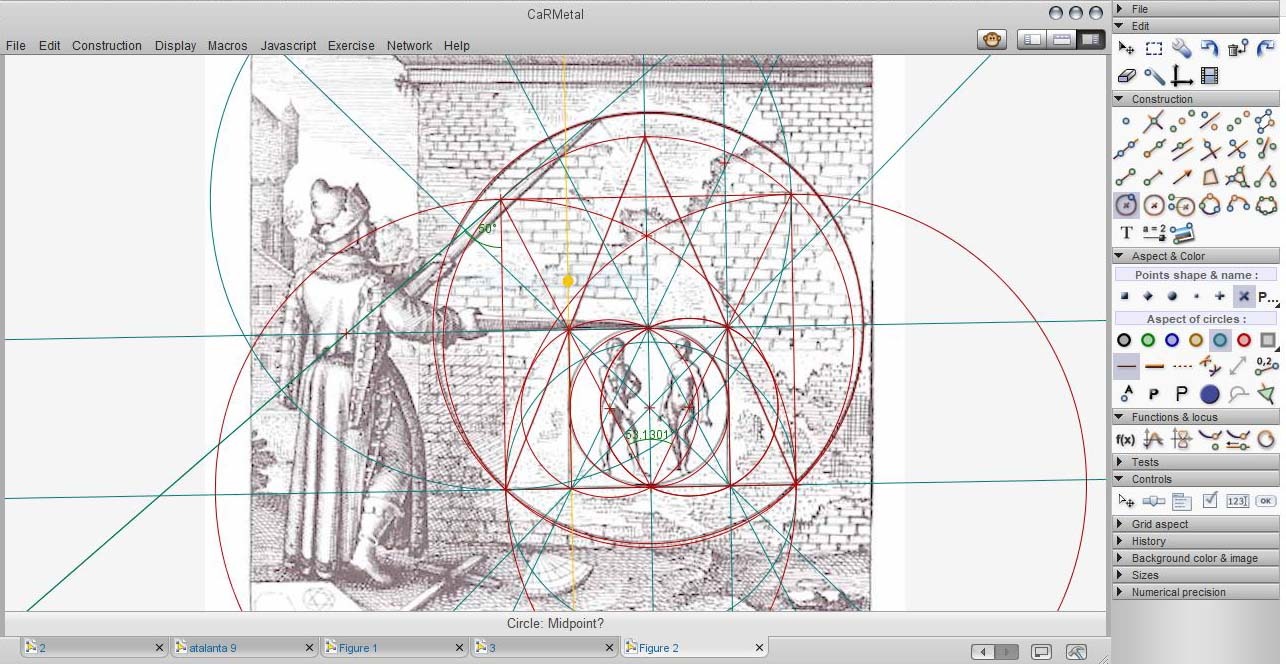Select the Text tool T icon
This screenshot has height=664, width=1286.
(1126, 233)
